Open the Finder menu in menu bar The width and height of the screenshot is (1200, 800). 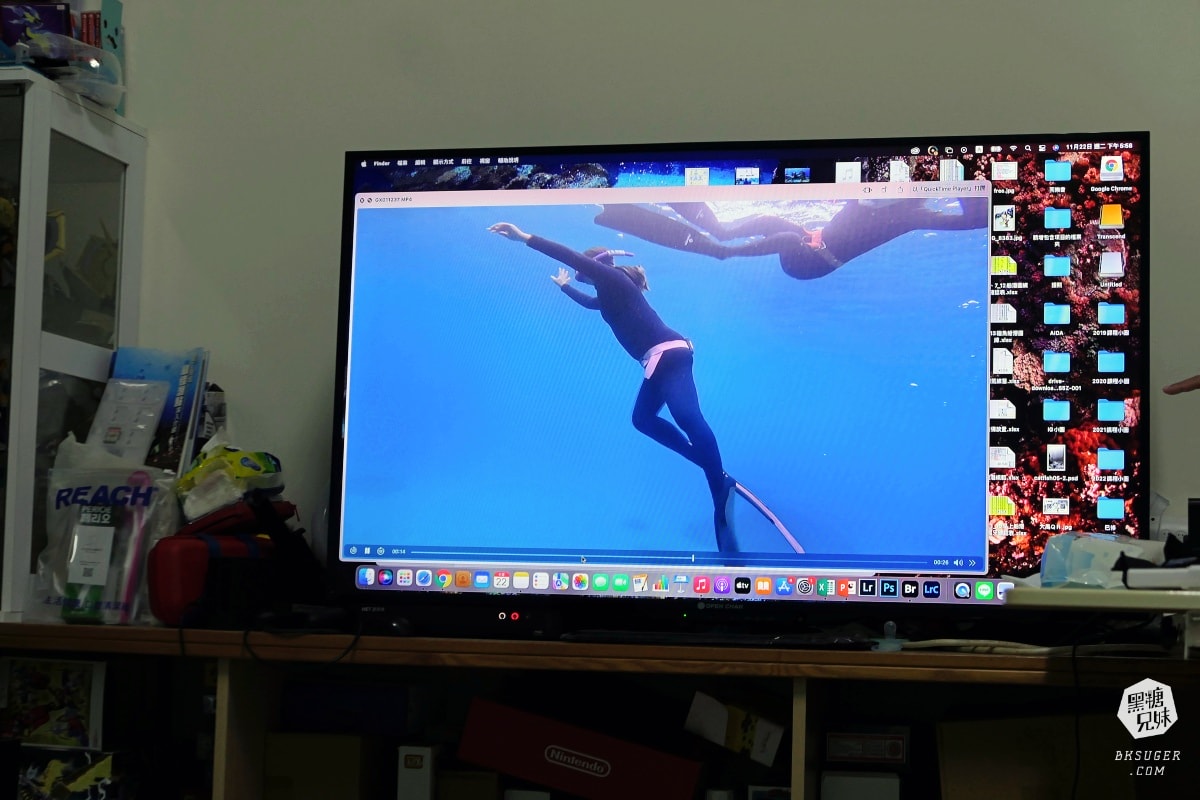tap(381, 163)
